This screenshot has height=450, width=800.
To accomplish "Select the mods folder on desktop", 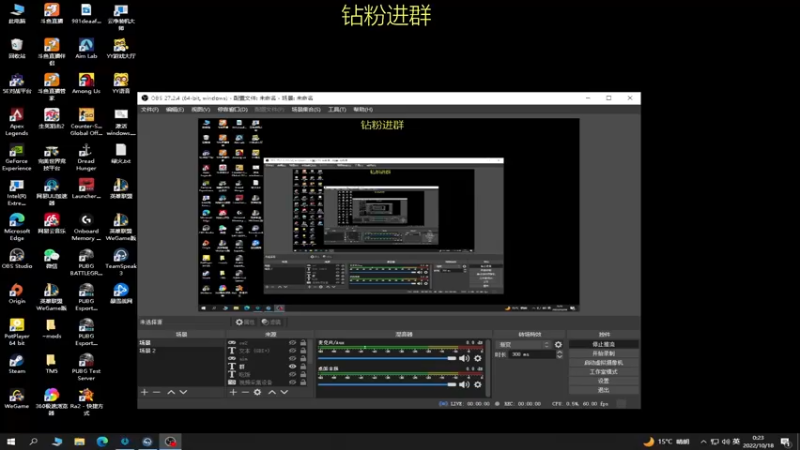I will (x=51, y=328).
